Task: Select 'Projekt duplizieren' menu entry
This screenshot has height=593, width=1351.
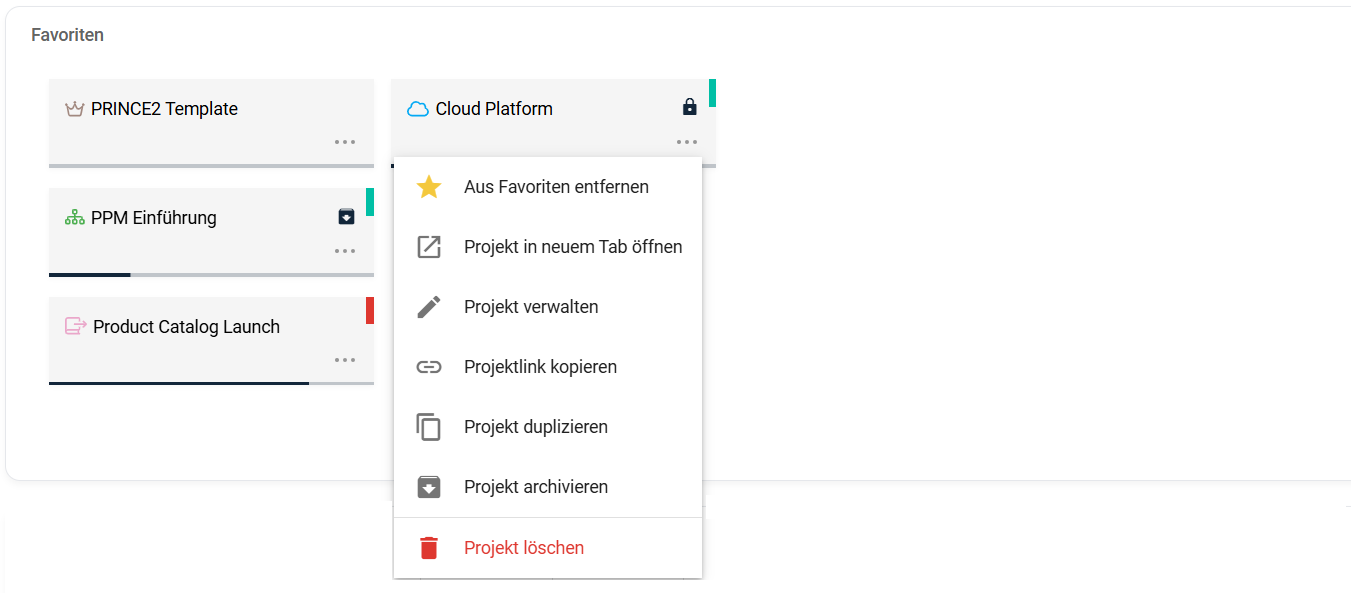Action: (x=535, y=427)
